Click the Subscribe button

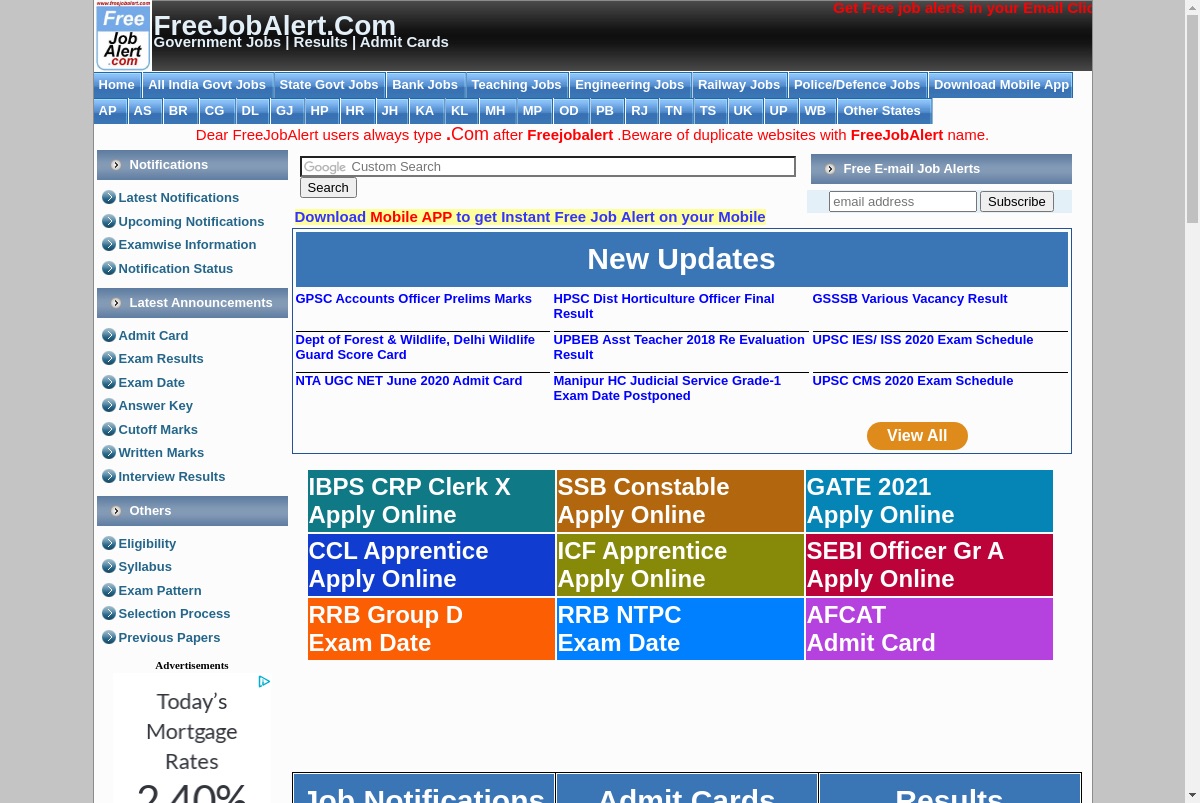coord(1017,202)
